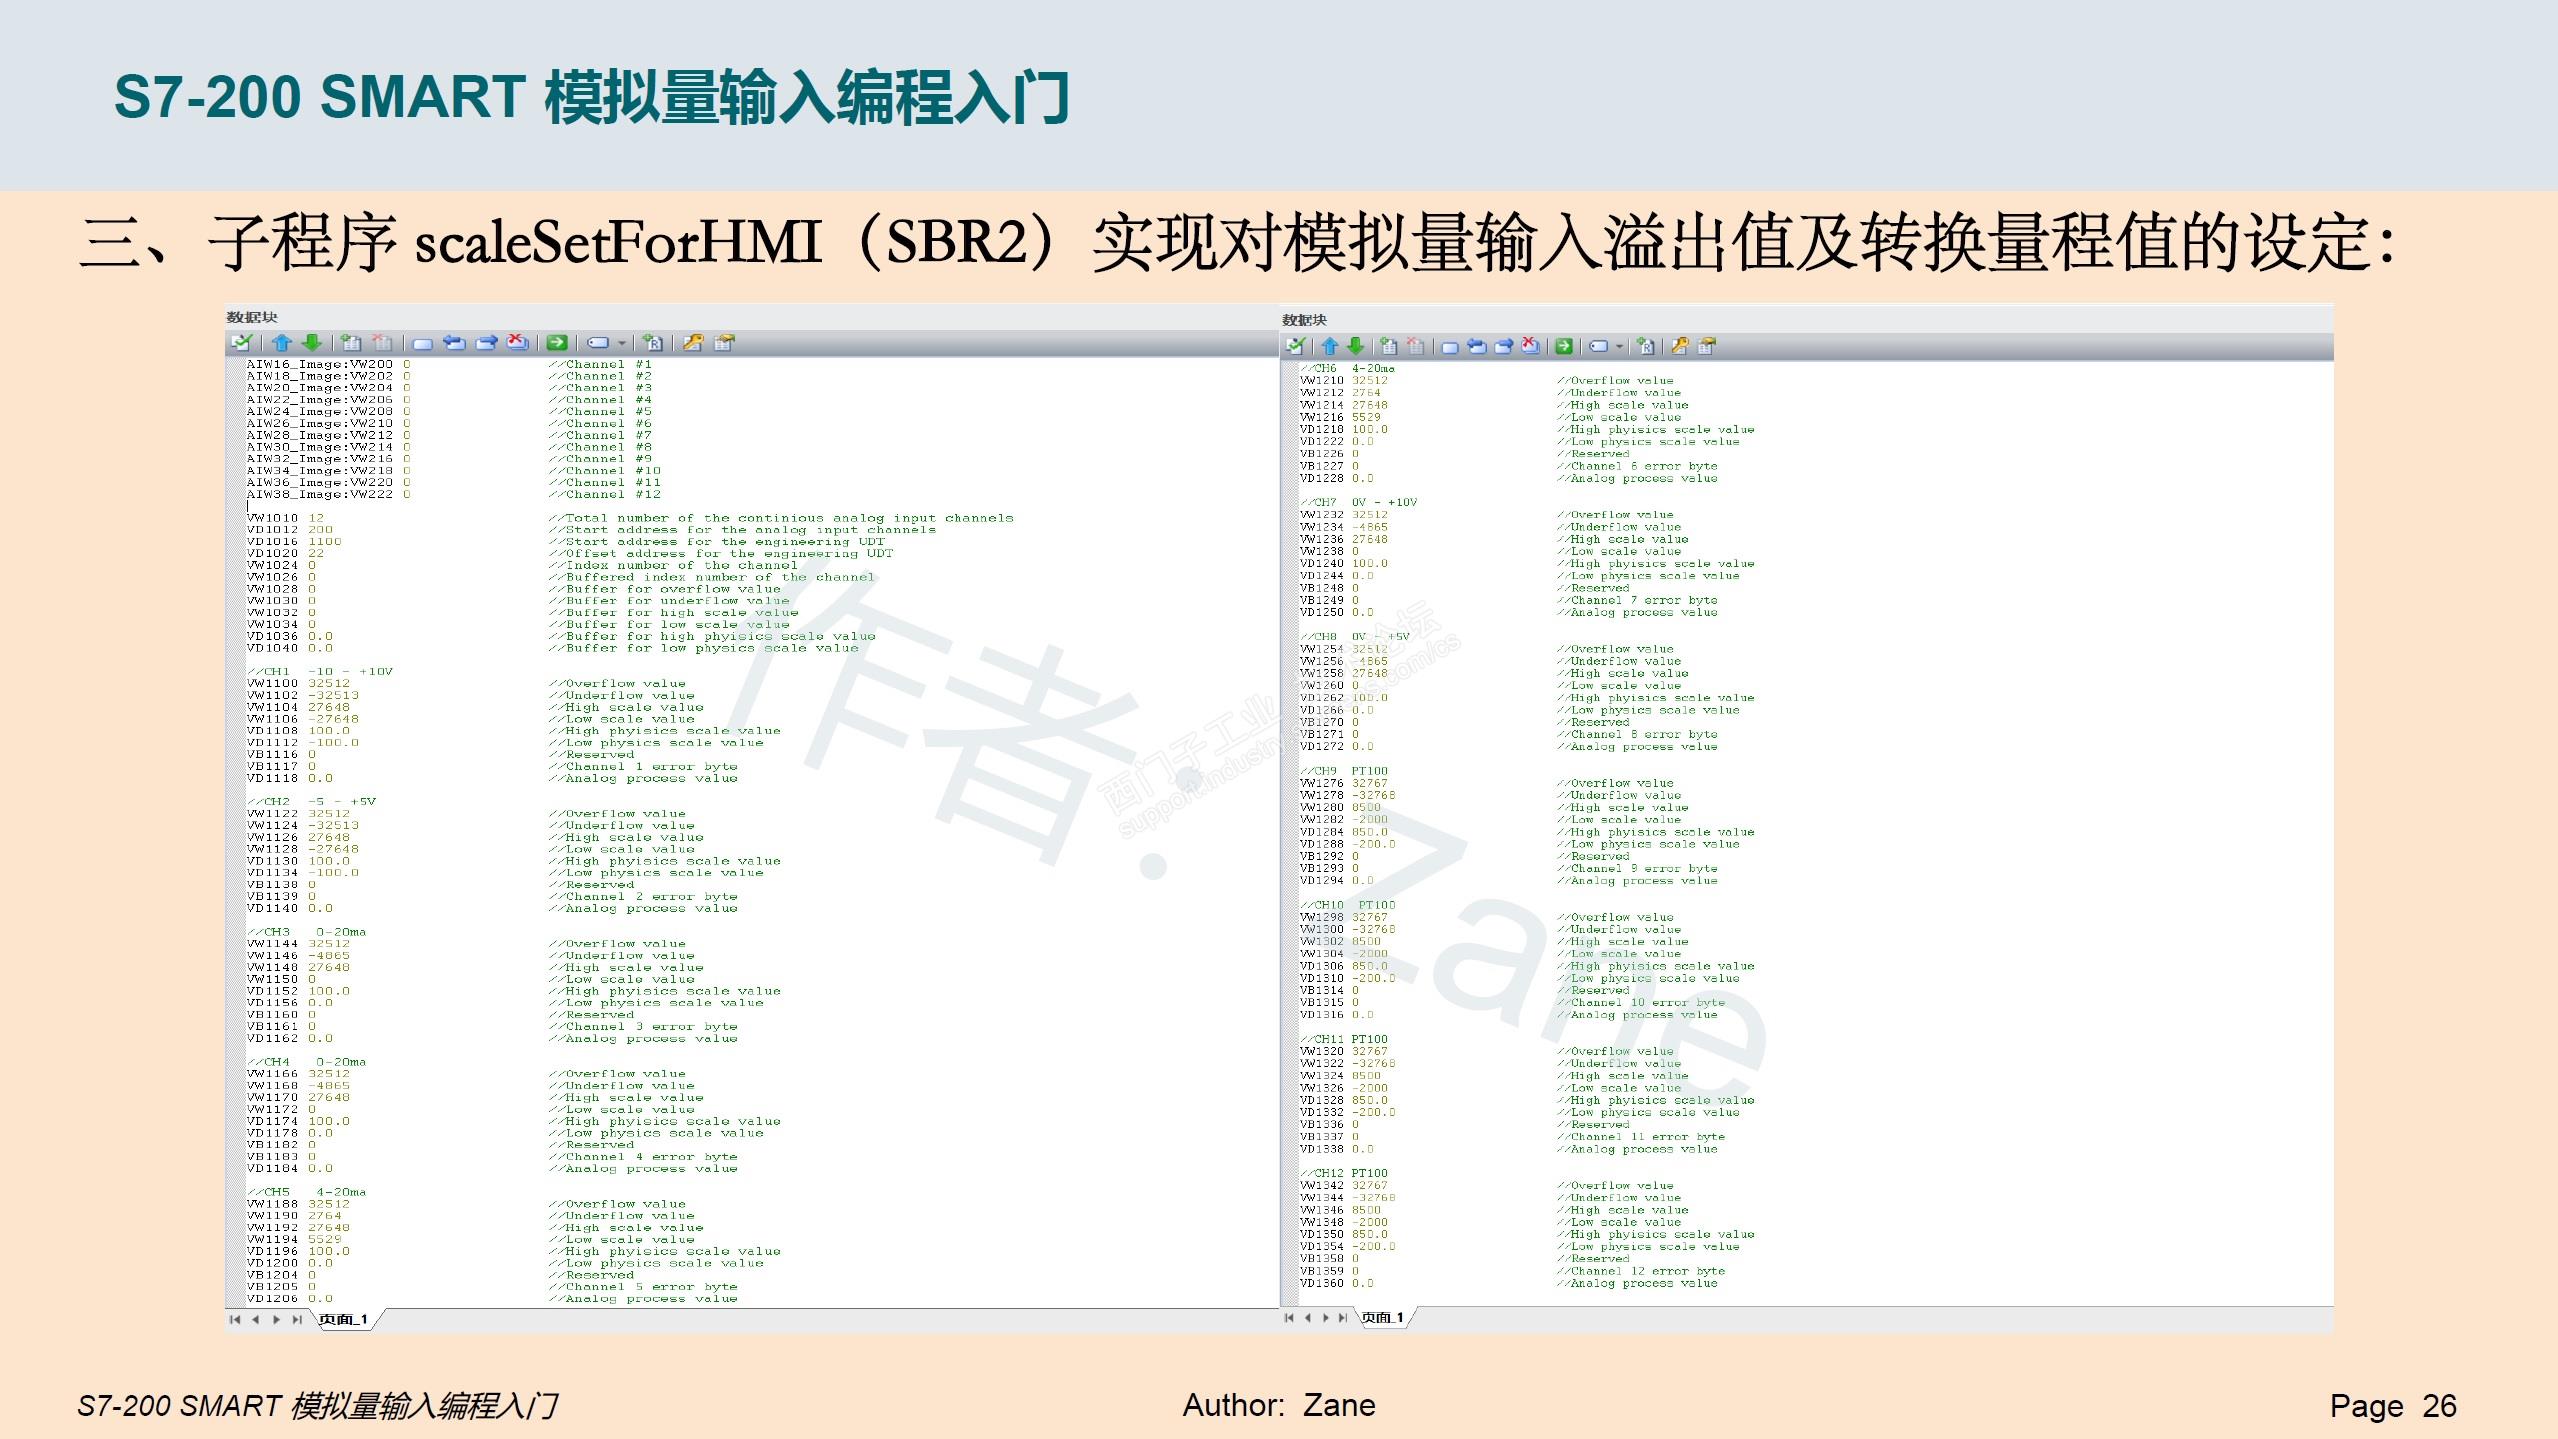
Task: Click the key protection icon in left toolbar
Action: click(692, 343)
